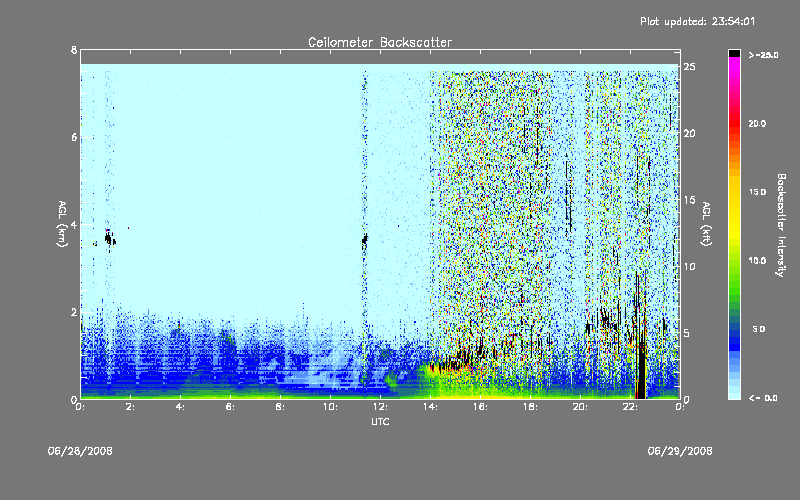Click the ">=25.0" colorbar top label
The image size is (800, 500).
click(763, 55)
